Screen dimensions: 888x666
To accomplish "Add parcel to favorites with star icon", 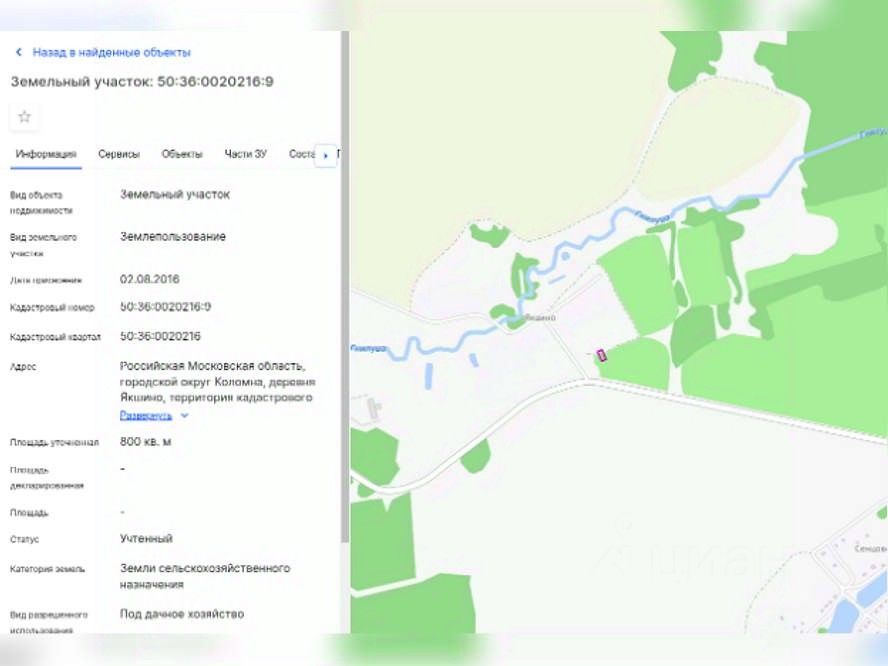I will (24, 117).
